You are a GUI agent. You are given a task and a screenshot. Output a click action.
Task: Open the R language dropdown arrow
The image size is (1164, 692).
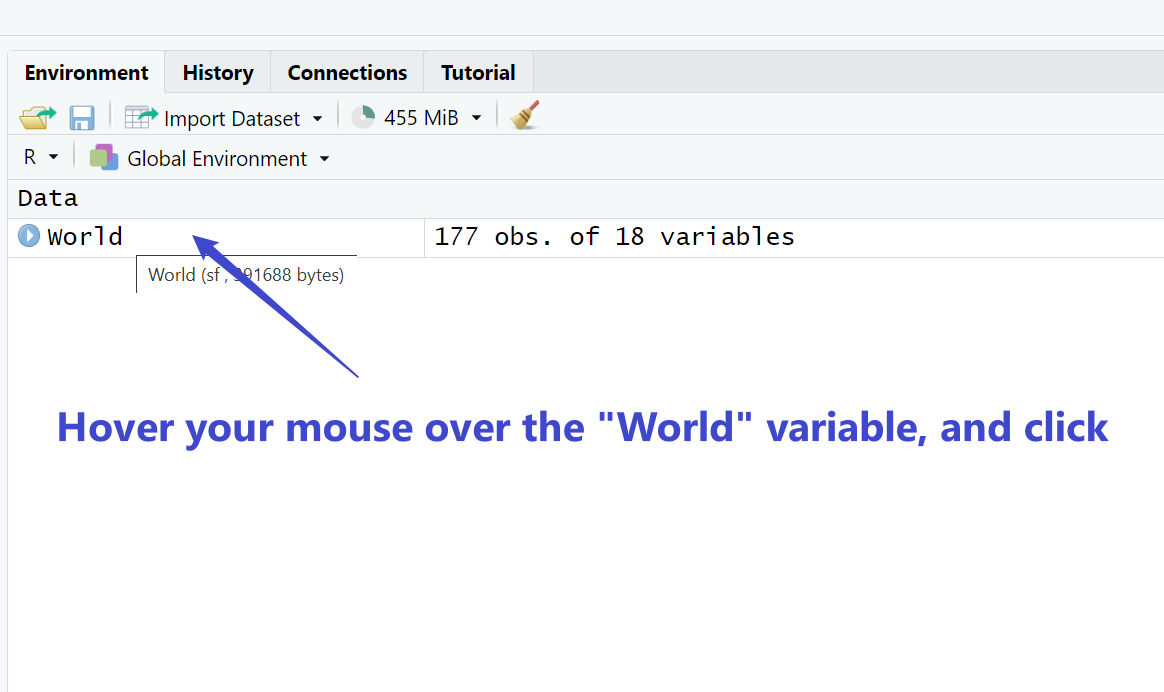(53, 158)
